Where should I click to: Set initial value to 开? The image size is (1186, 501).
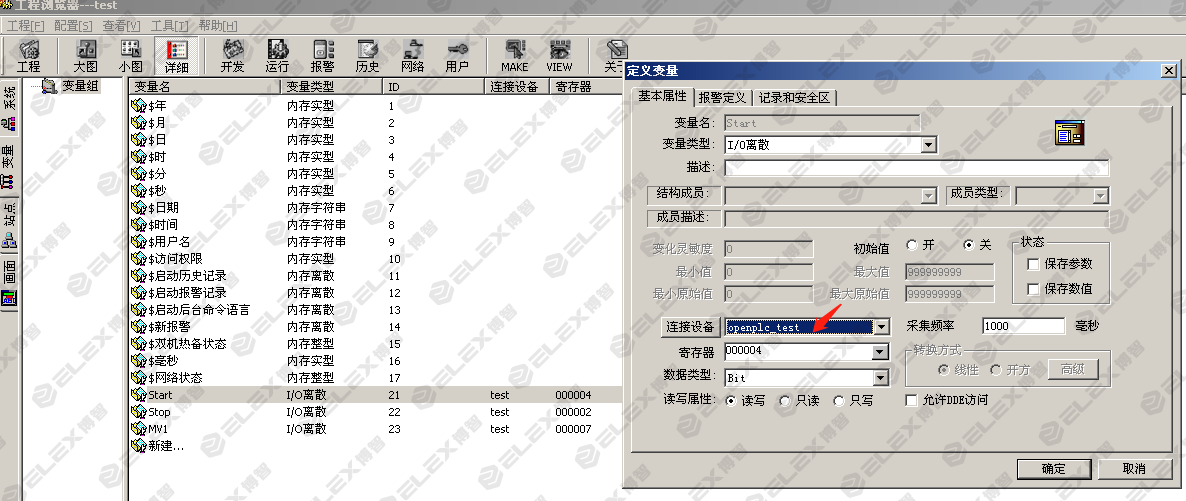[x=912, y=245]
